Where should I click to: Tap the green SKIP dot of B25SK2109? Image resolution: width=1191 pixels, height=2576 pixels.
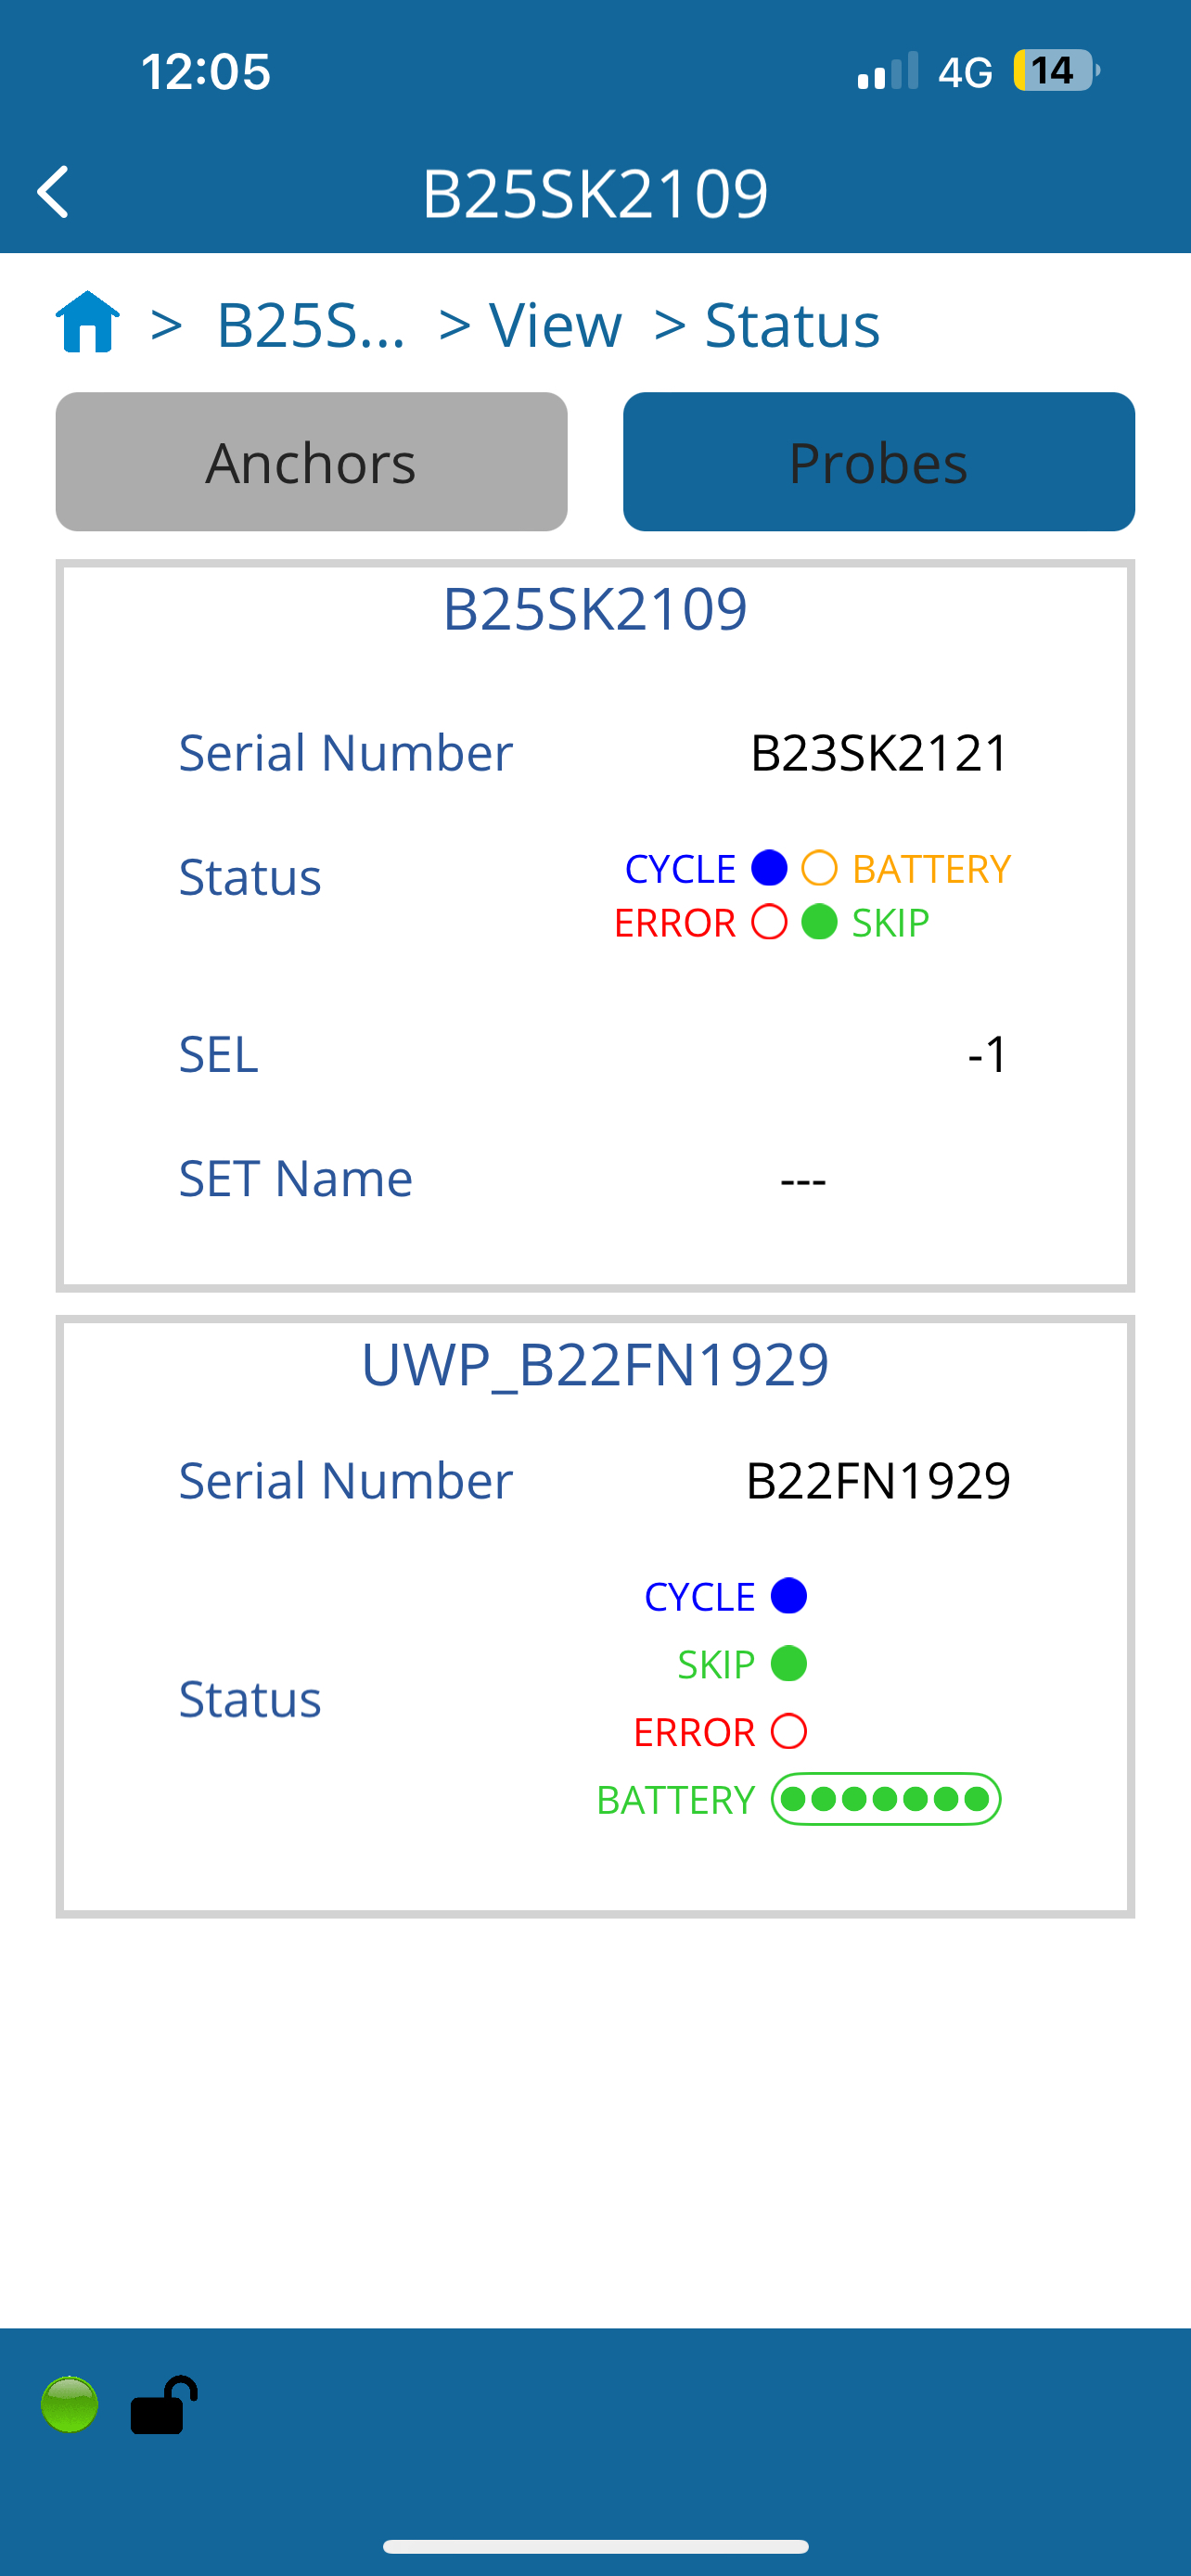click(819, 922)
